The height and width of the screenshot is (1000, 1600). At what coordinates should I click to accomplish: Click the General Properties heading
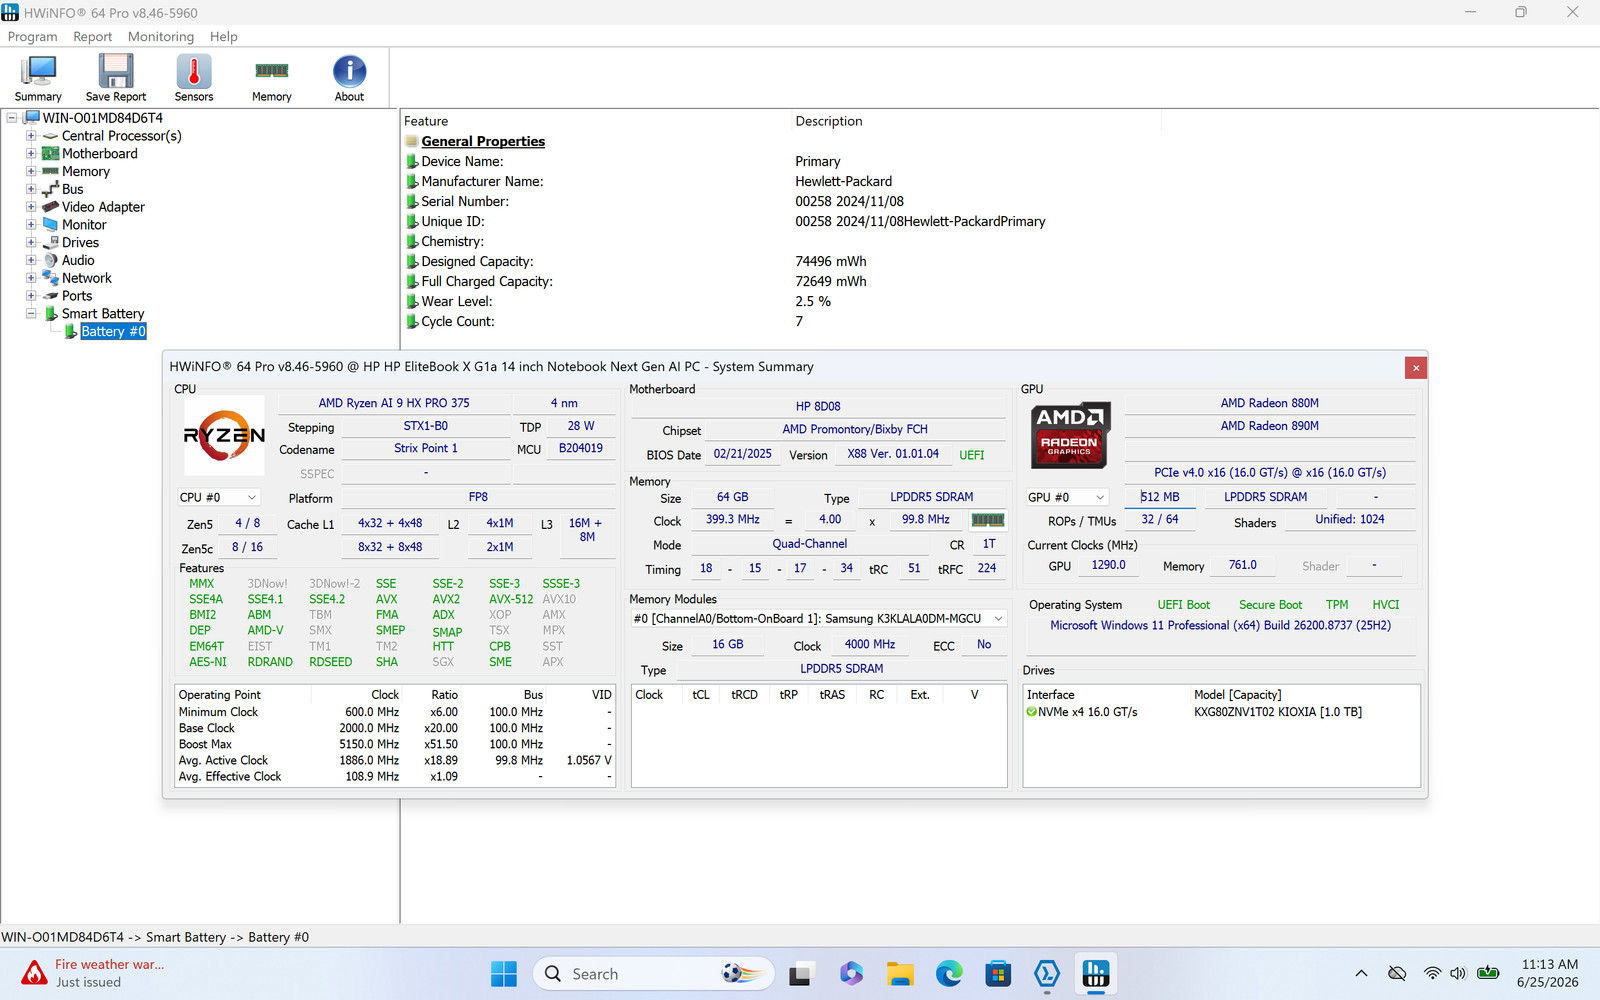(483, 141)
